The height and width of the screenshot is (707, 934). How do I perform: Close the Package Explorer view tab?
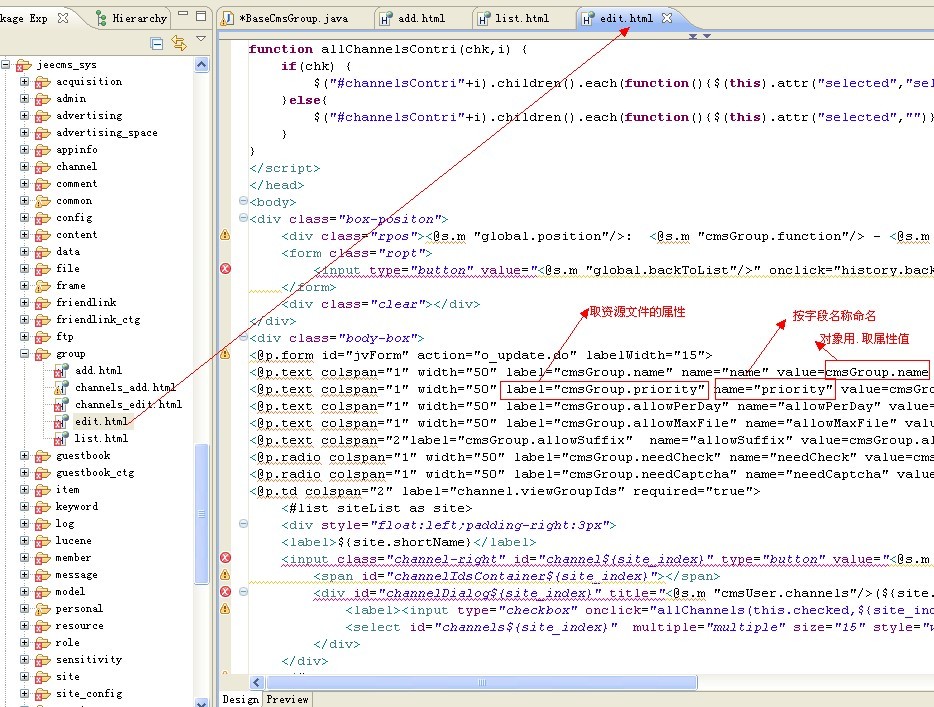(63, 18)
